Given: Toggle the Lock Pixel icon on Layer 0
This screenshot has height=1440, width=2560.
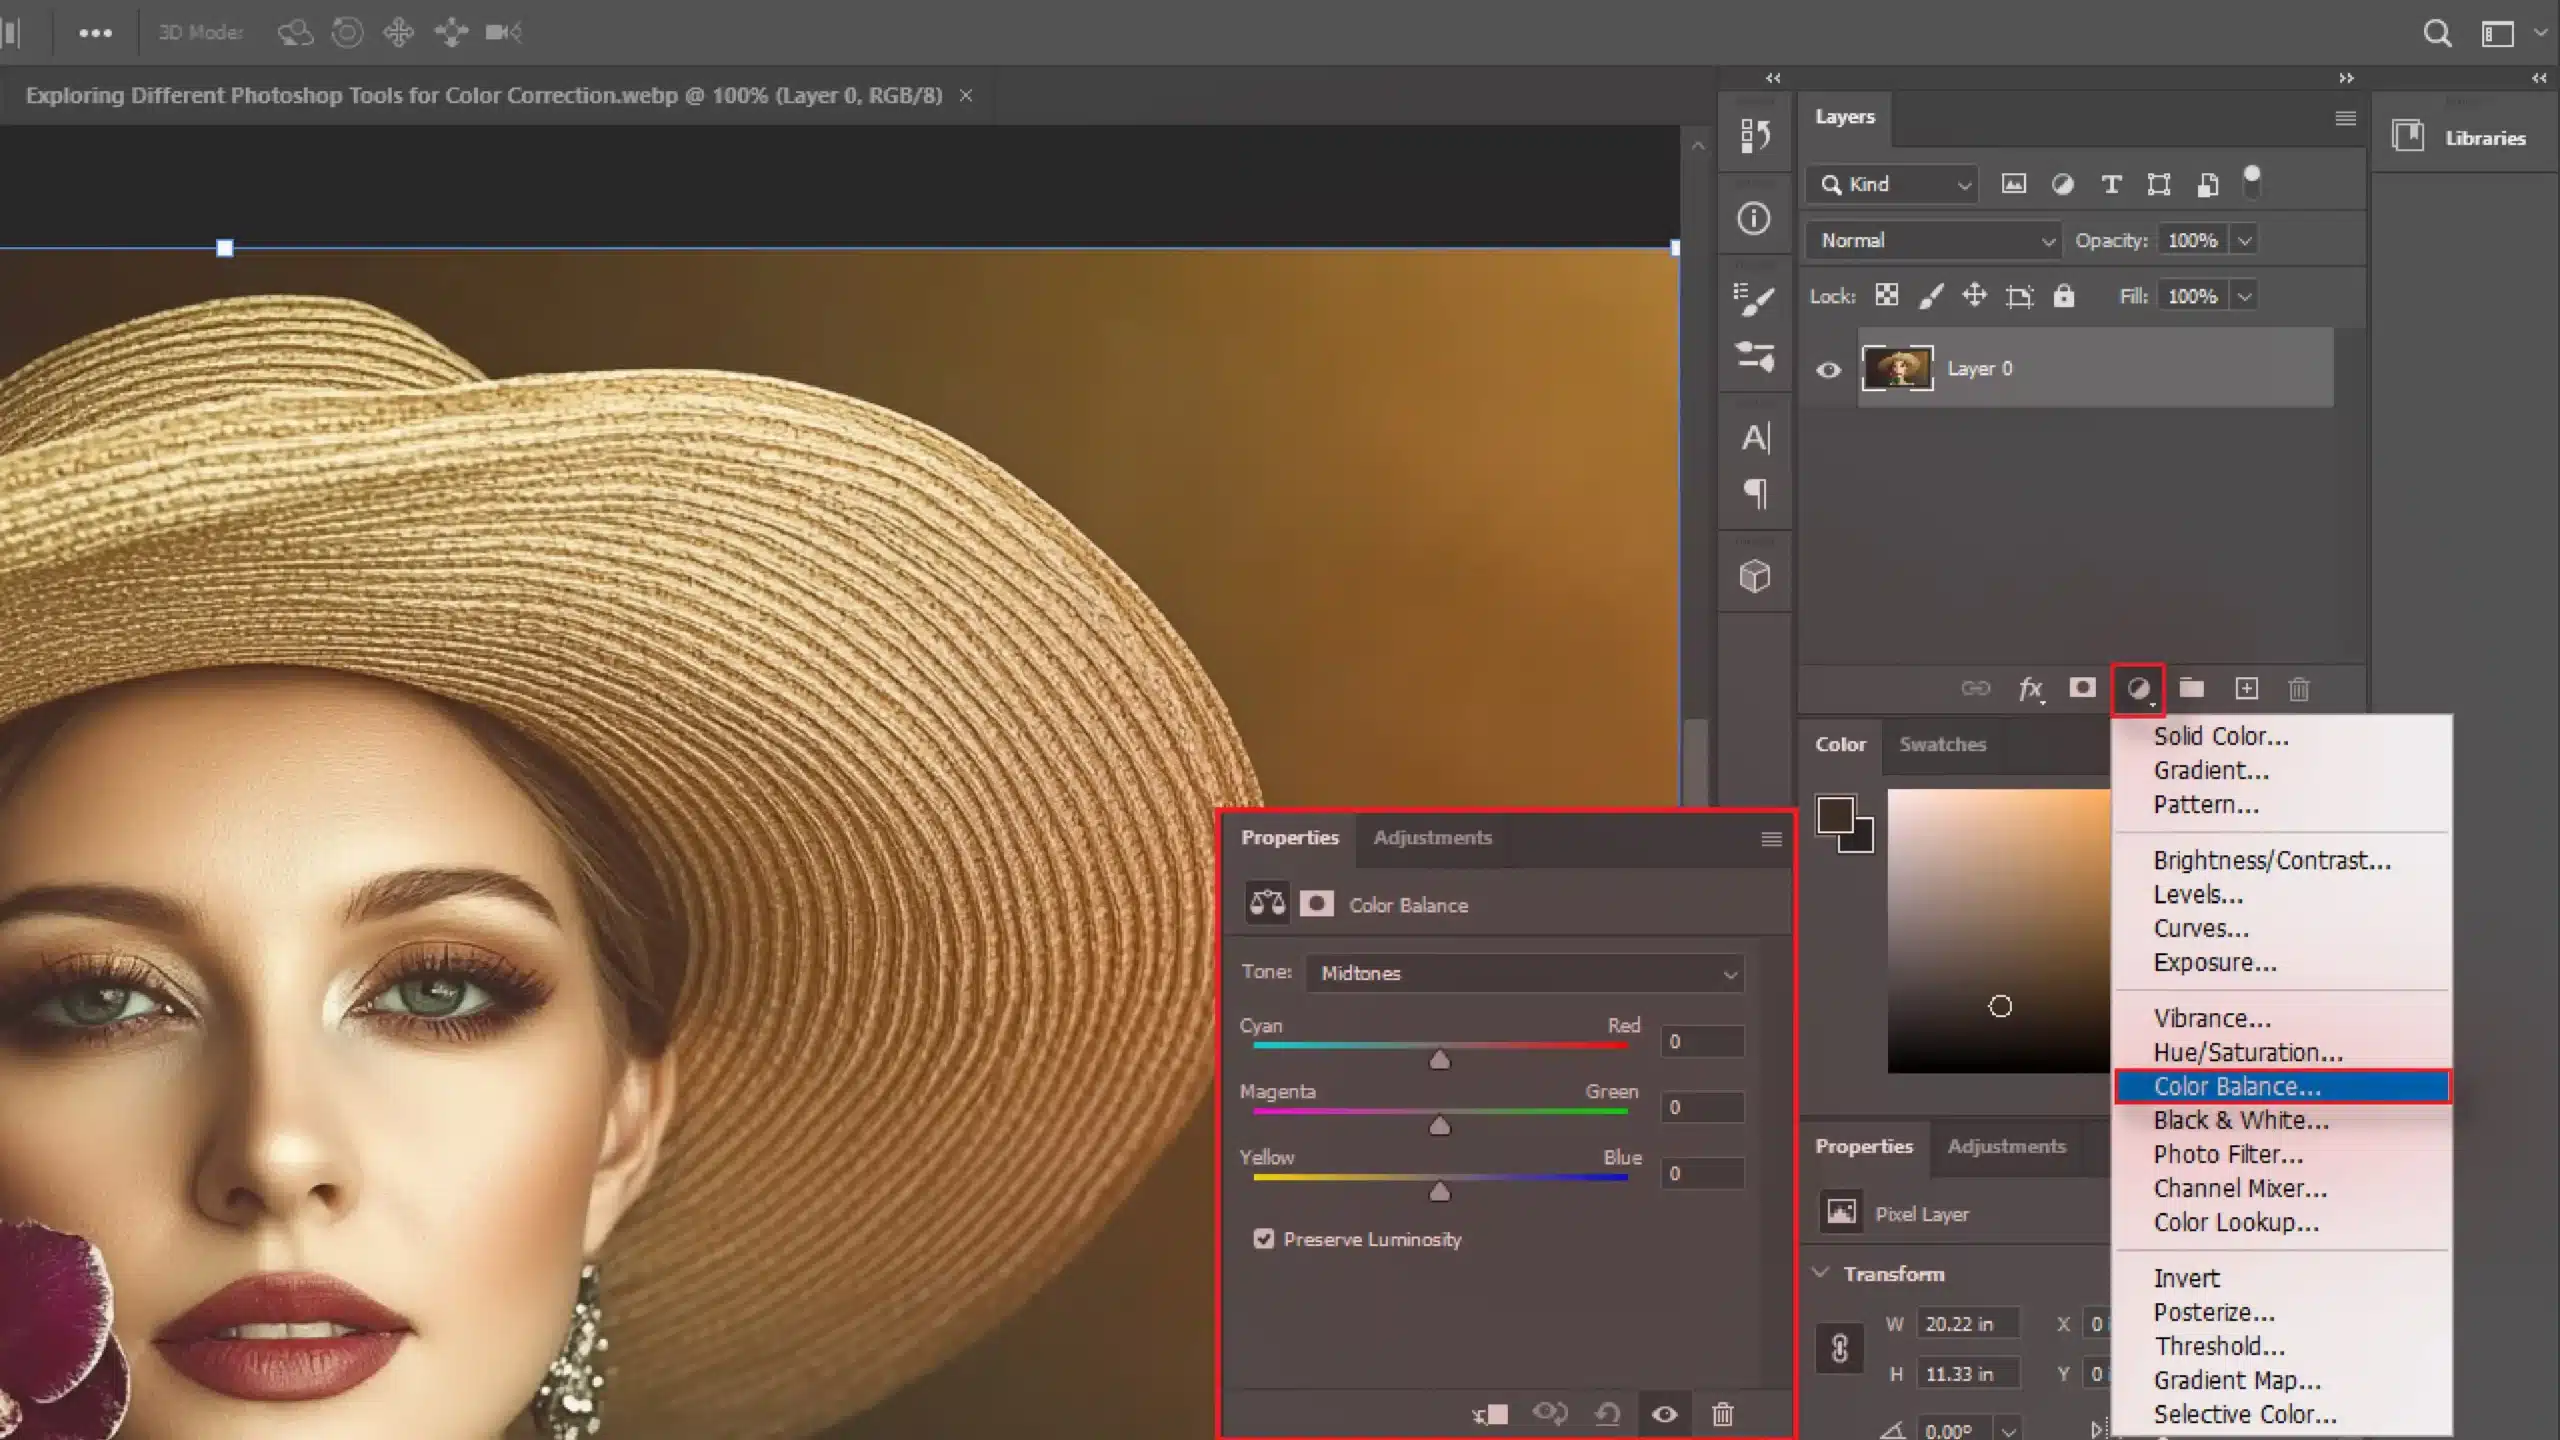Looking at the screenshot, I should click(x=1931, y=295).
